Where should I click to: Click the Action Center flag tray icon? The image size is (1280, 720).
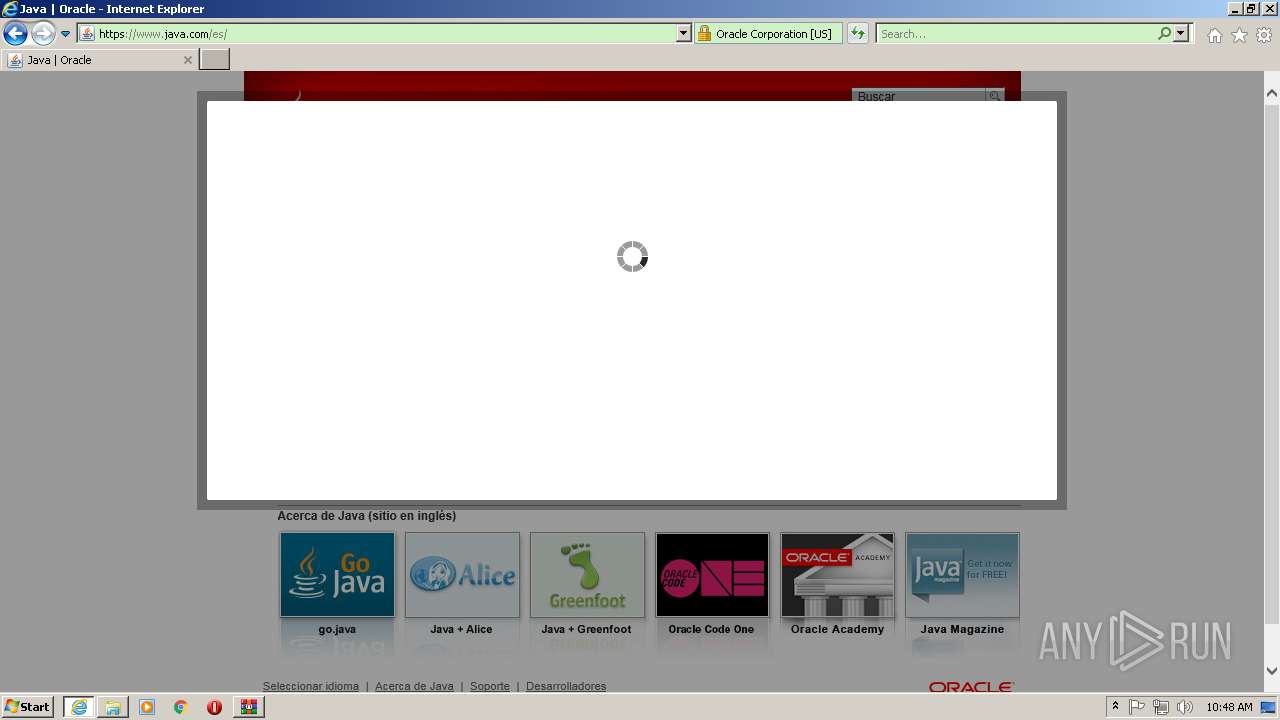pyautogui.click(x=1137, y=707)
